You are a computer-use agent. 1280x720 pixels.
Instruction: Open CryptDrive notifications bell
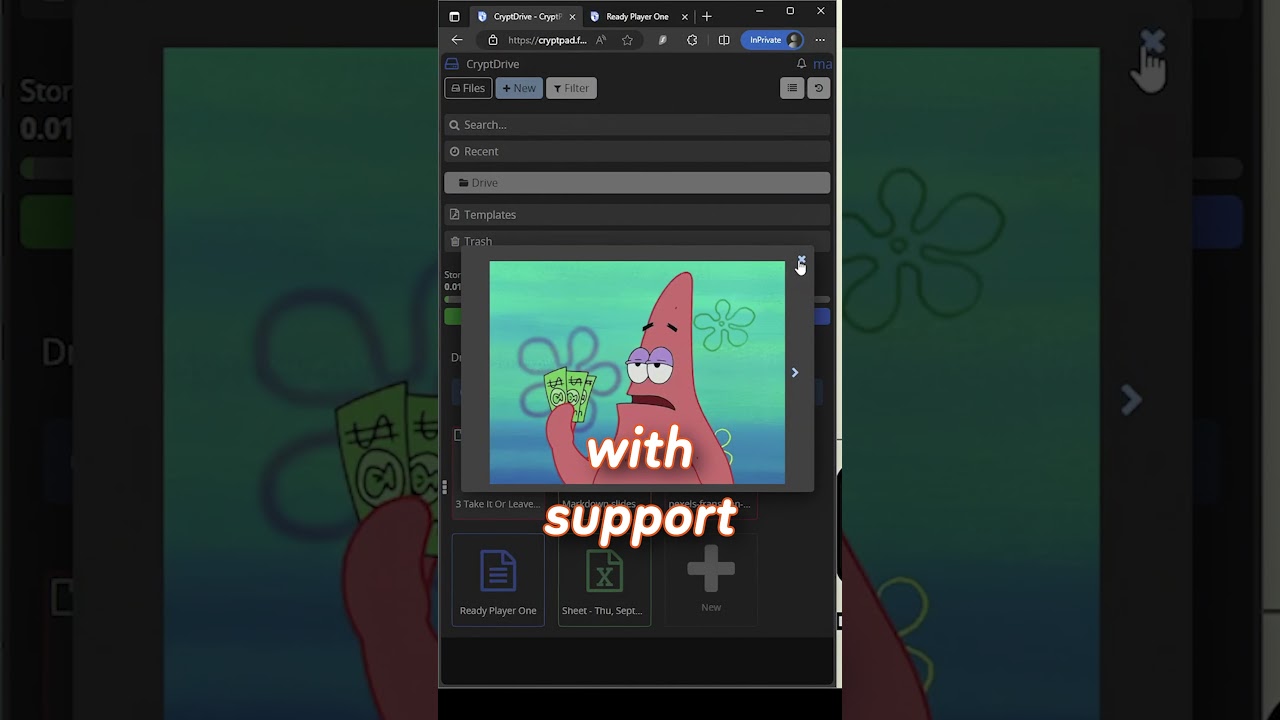801,64
